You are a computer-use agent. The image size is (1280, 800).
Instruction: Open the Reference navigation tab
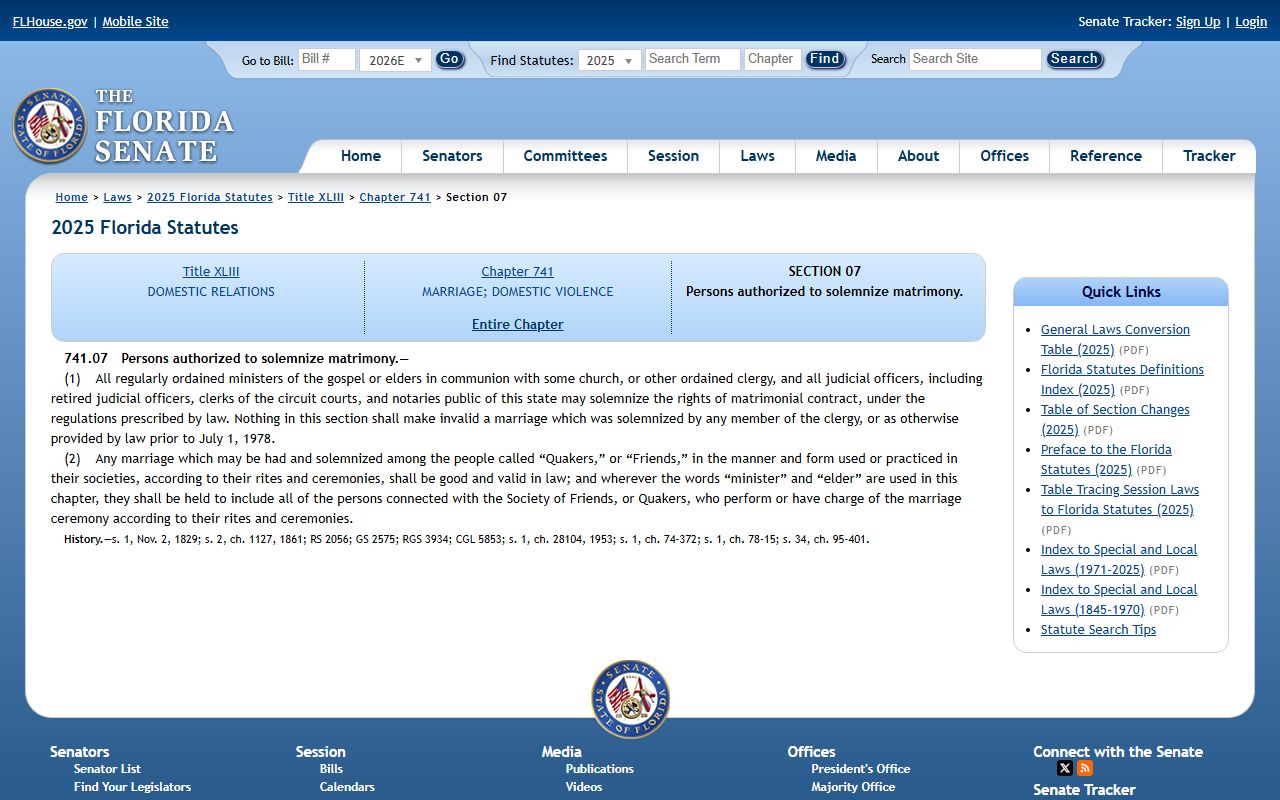(x=1105, y=156)
